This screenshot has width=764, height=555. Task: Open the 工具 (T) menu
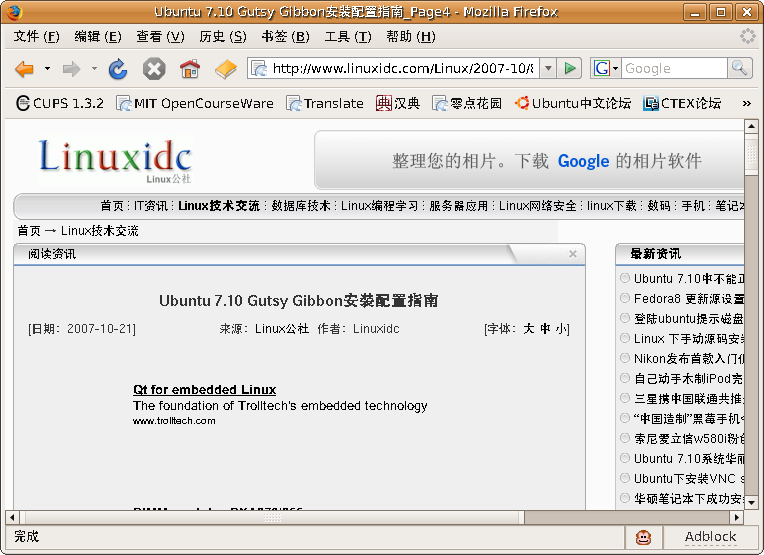tap(348, 37)
